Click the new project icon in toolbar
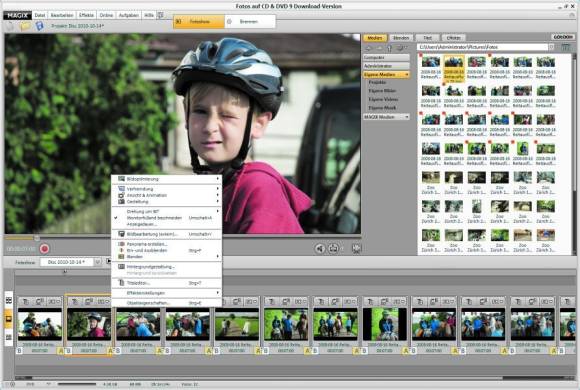 coord(10,26)
